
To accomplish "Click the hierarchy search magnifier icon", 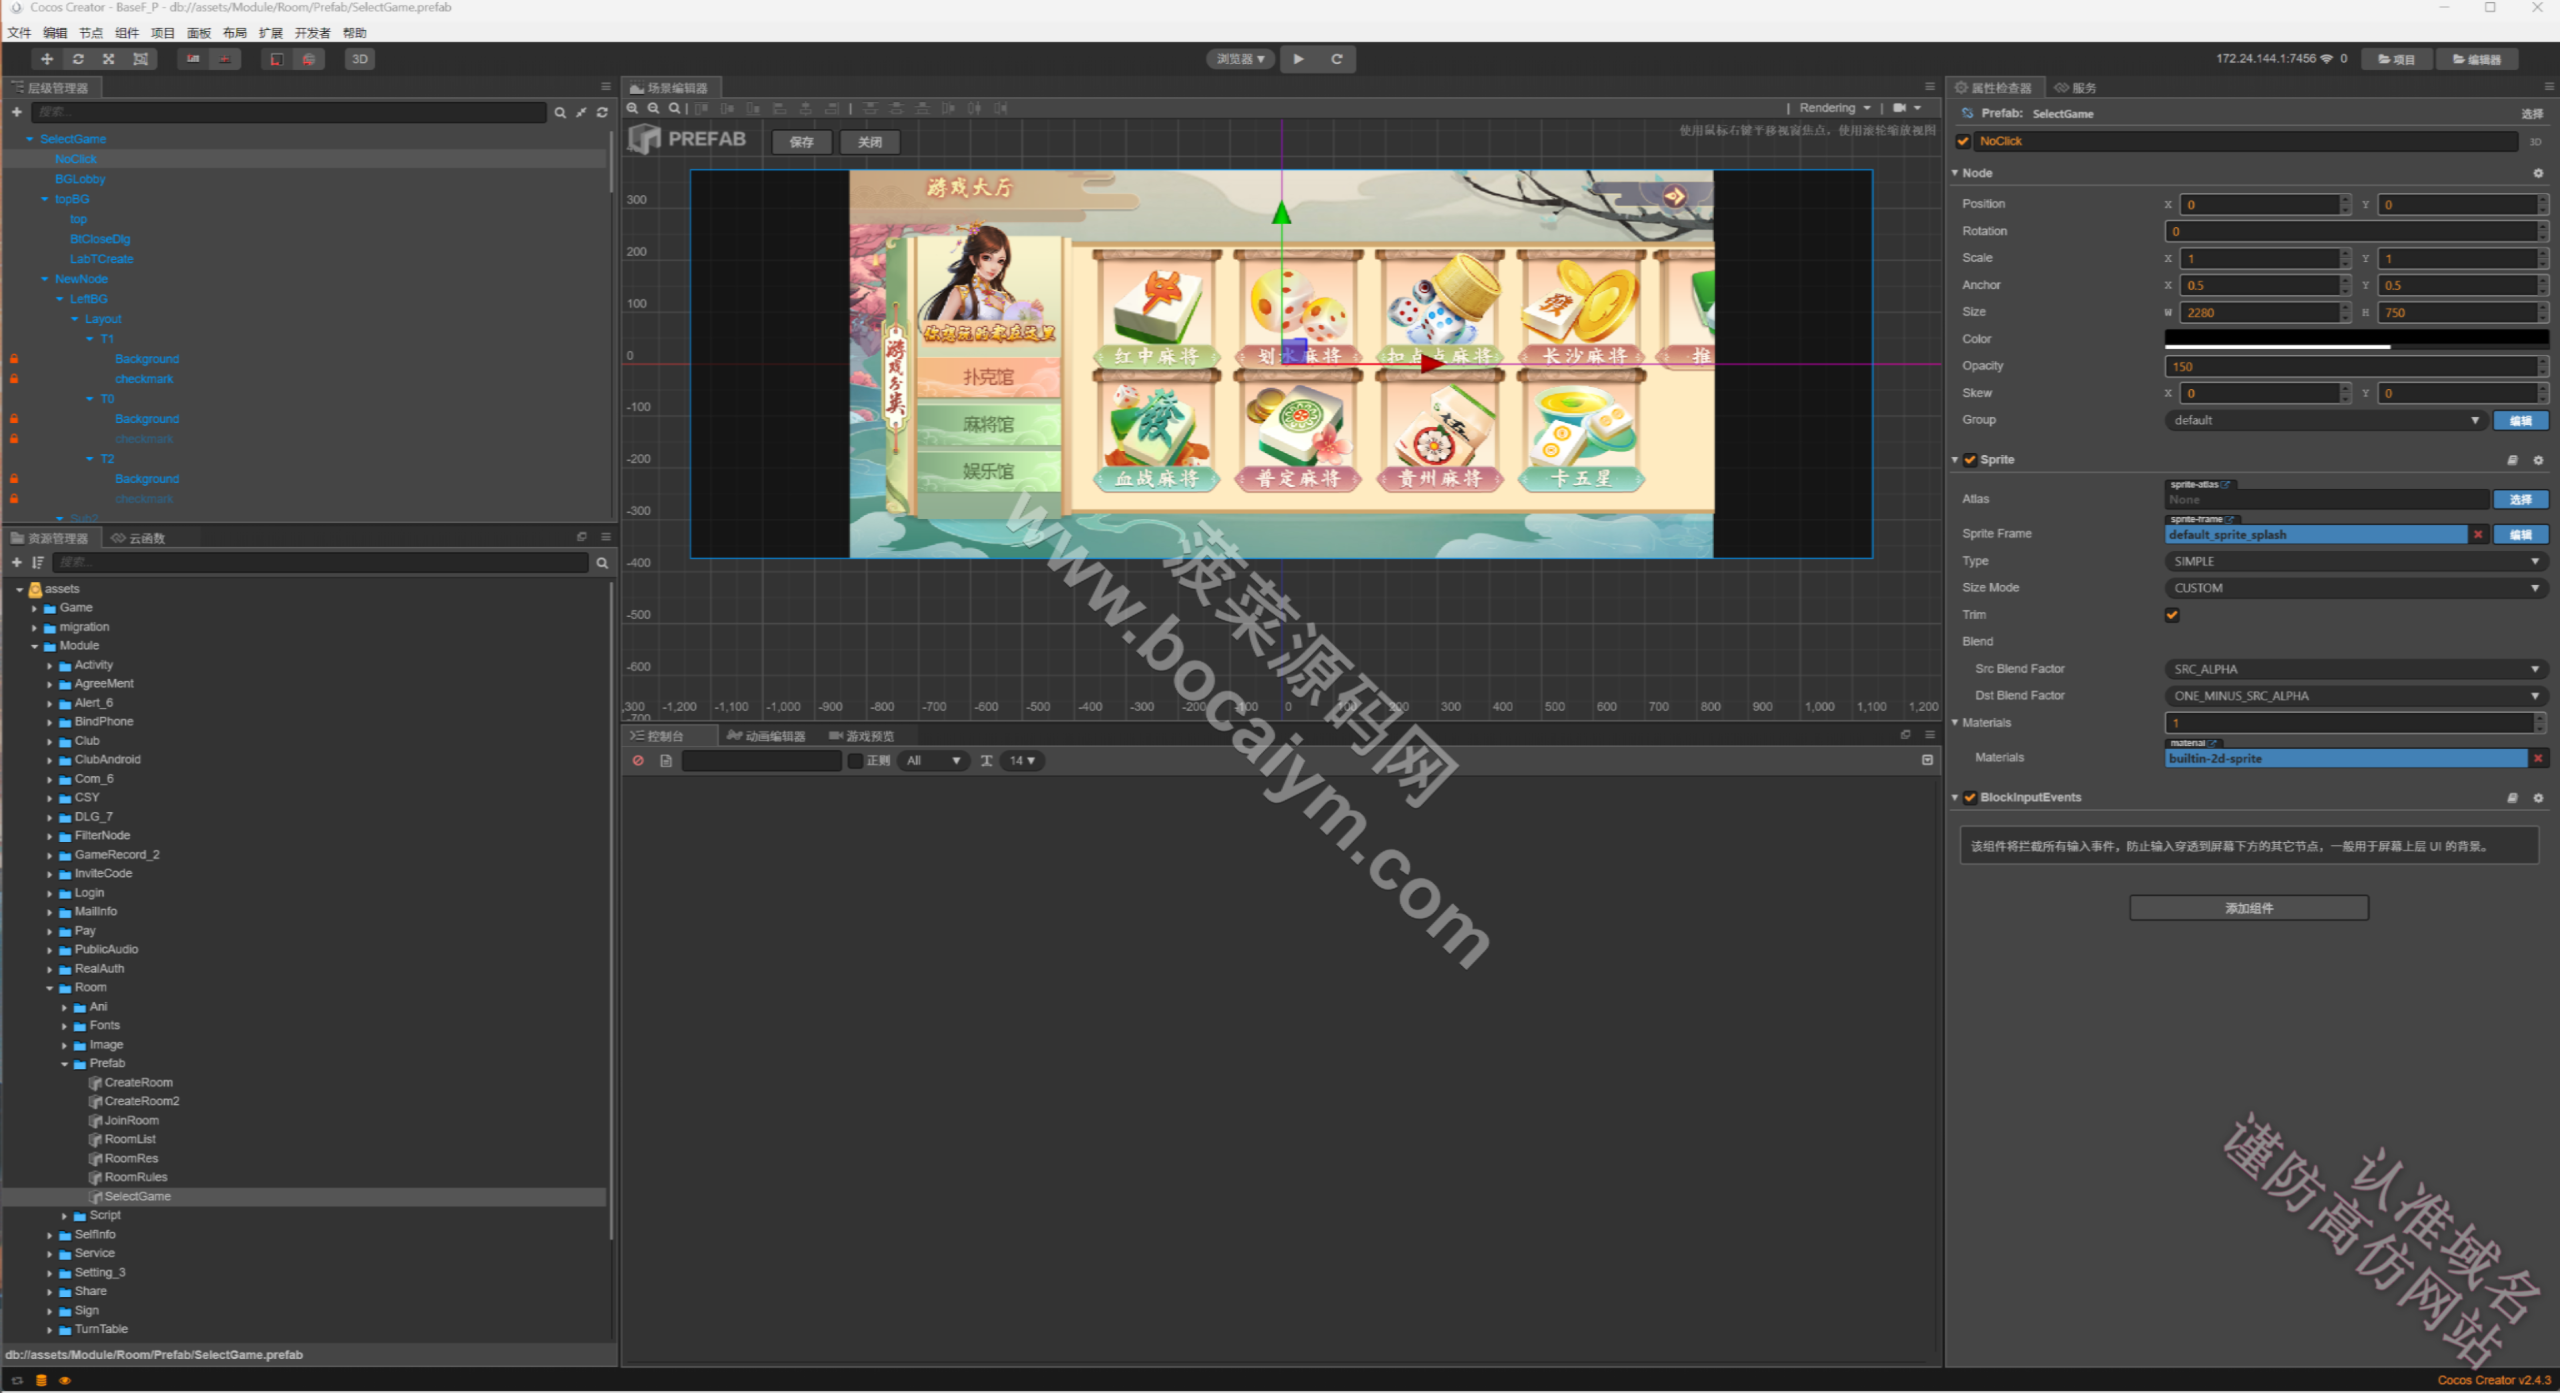I will (560, 112).
